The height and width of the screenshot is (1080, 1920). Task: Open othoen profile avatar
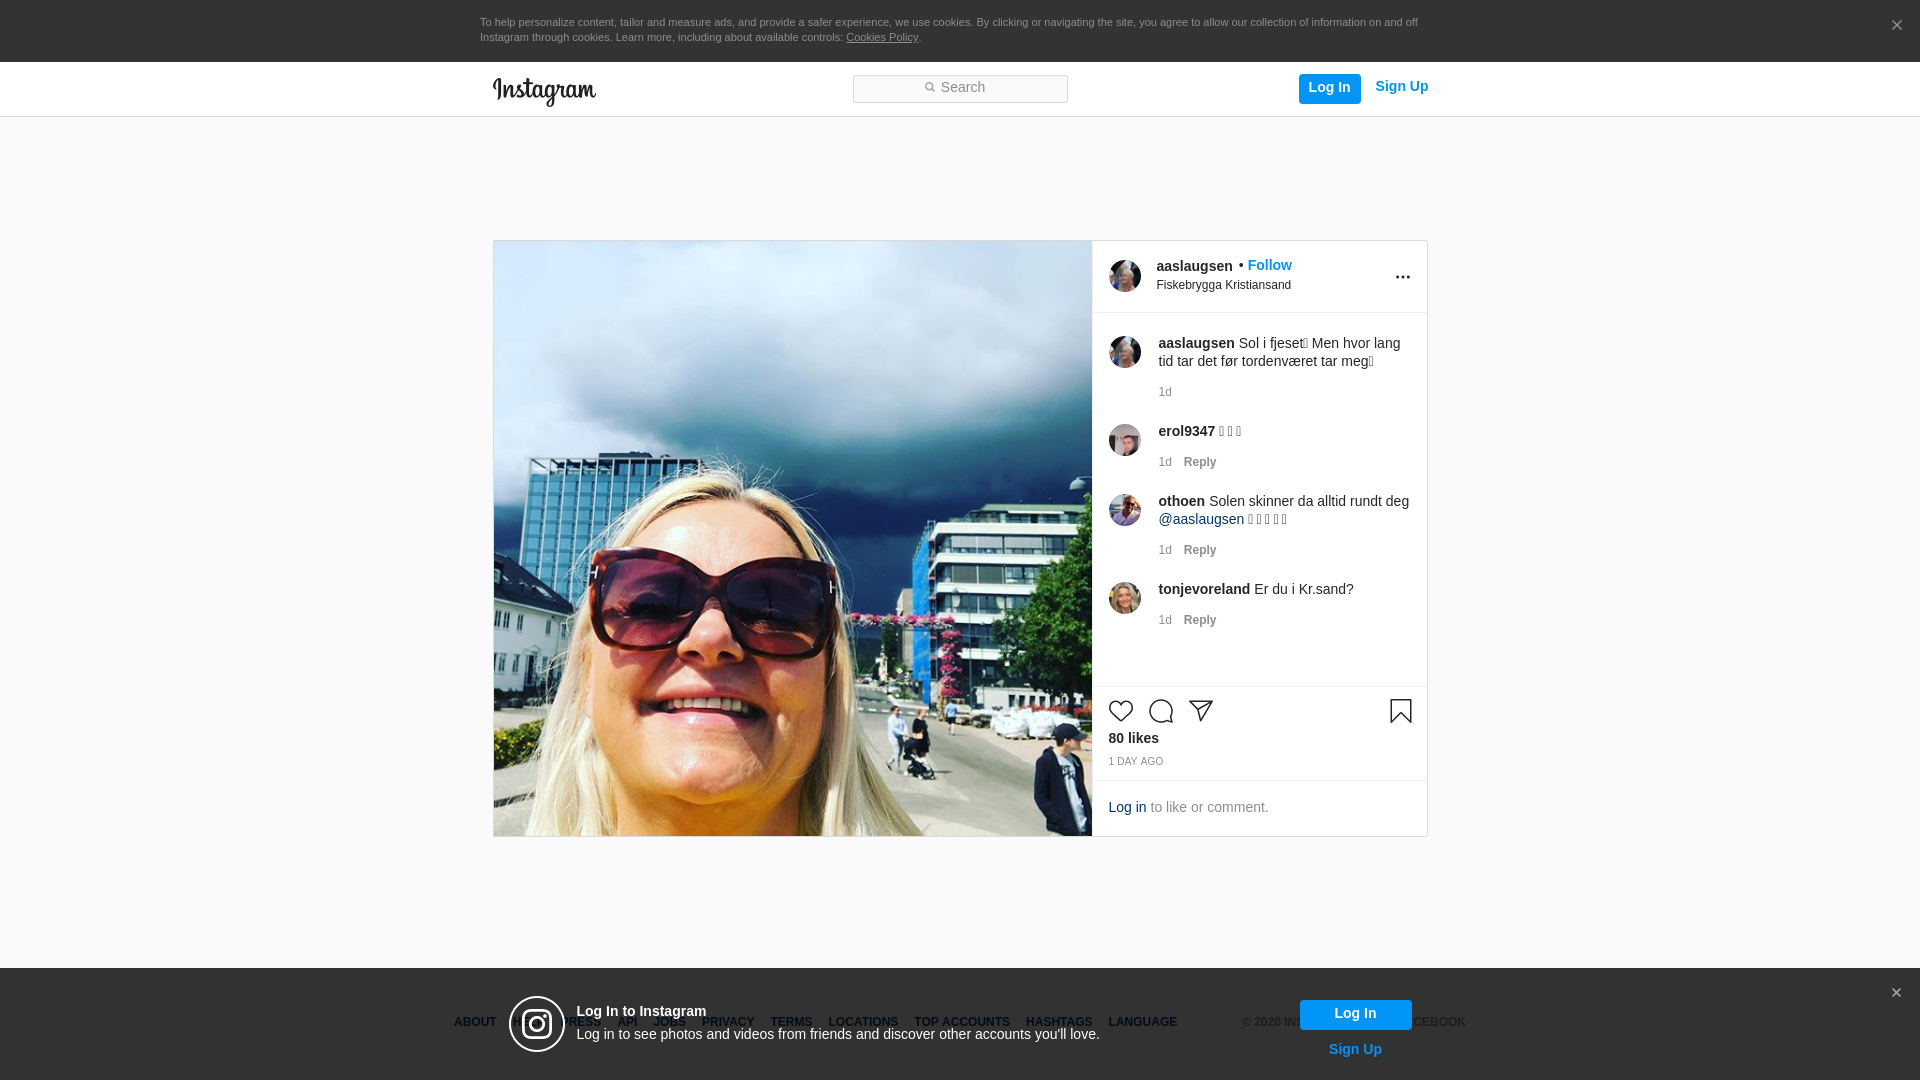coord(1124,510)
